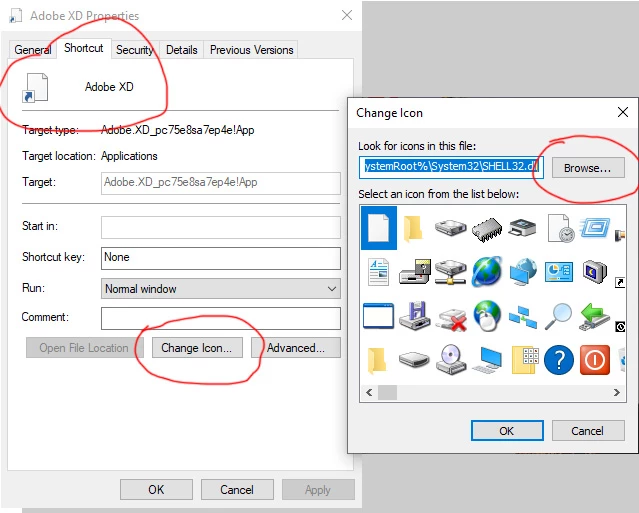Screen dimensions: 639x513
Task: Click Browse... in Change Icon dialog
Action: (x=588, y=167)
